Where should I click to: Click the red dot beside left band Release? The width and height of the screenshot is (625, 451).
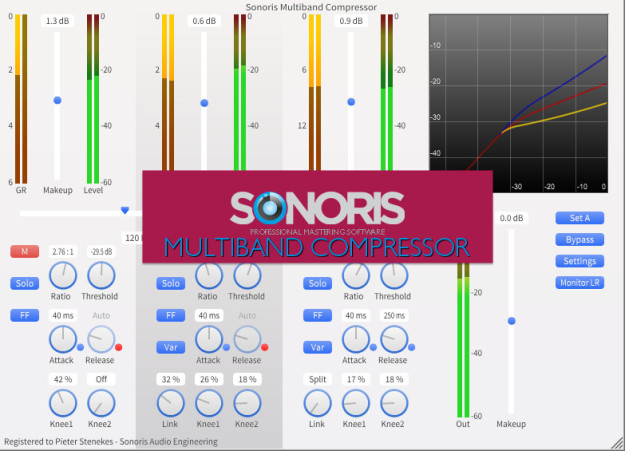[x=118, y=347]
